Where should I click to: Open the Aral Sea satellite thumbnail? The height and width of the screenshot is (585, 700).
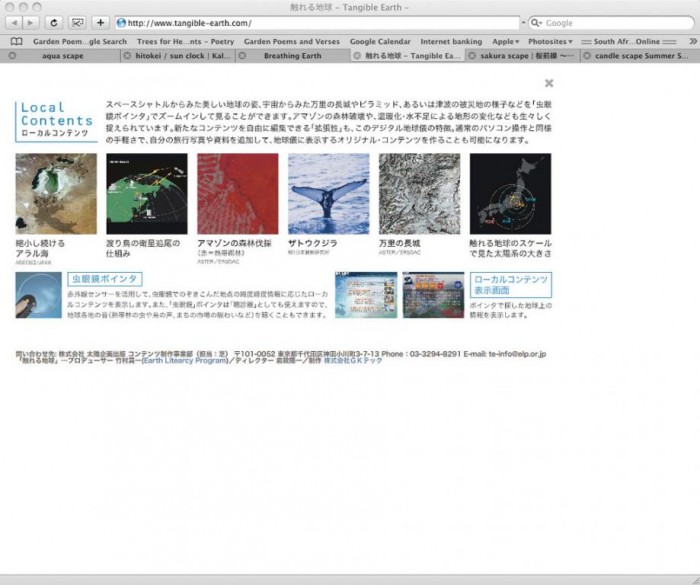[56, 194]
